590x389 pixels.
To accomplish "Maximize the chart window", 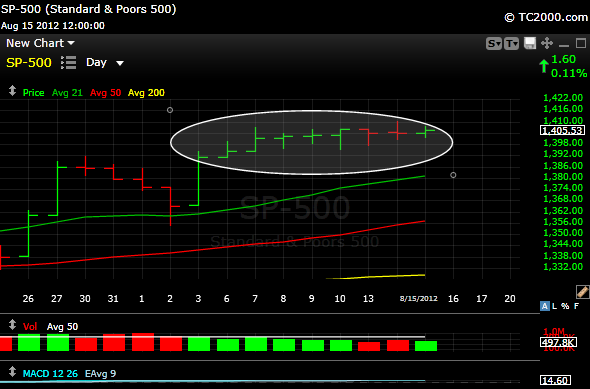I will point(581,43).
